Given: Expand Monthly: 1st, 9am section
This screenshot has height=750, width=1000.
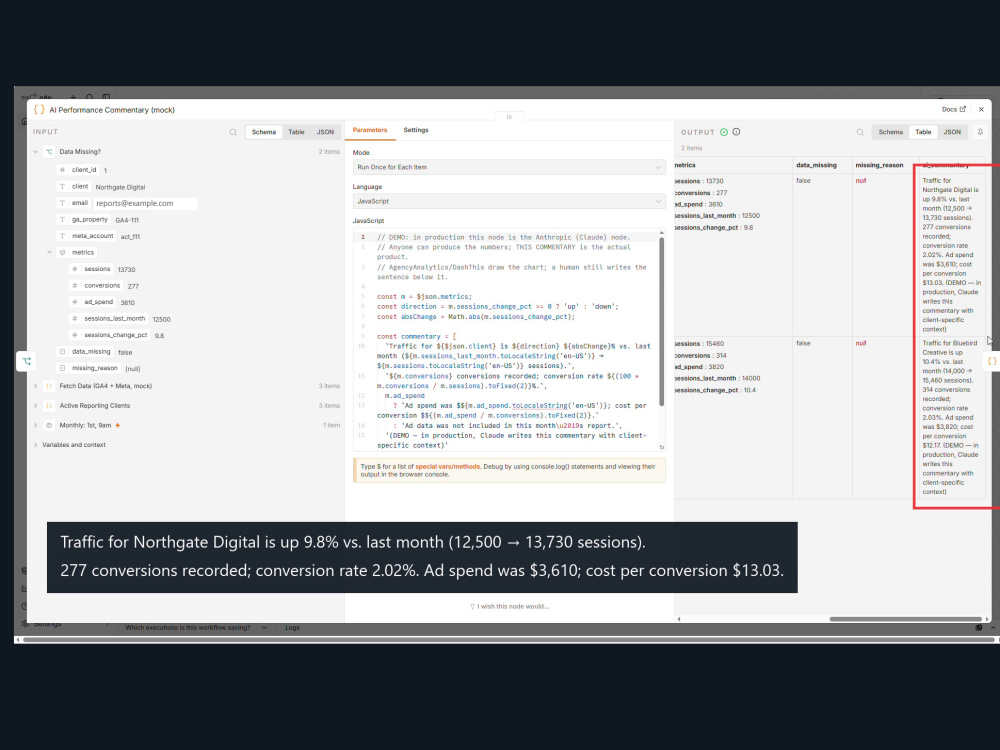Looking at the screenshot, I should 36,425.
